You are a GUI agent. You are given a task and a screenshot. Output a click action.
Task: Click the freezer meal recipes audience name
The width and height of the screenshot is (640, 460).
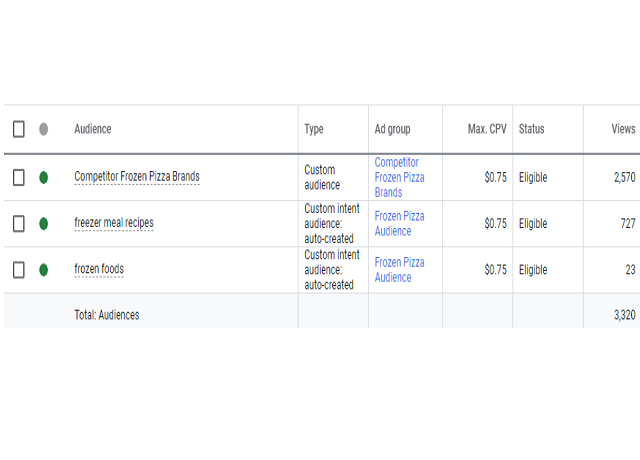(x=114, y=224)
